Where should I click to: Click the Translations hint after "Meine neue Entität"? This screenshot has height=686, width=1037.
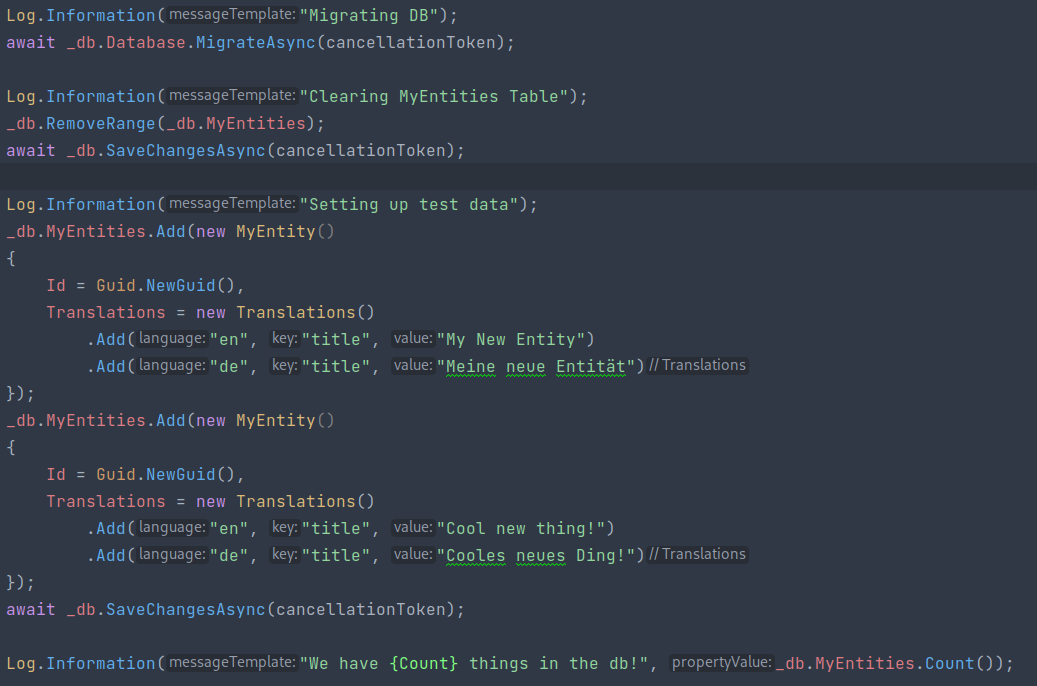click(697, 366)
